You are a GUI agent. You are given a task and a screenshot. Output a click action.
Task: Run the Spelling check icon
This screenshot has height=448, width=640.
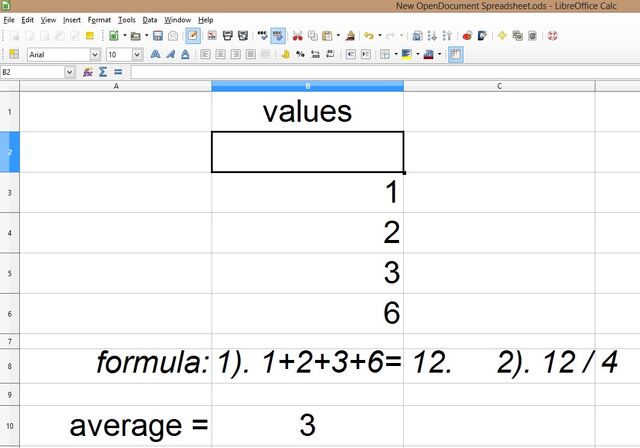tap(262, 36)
